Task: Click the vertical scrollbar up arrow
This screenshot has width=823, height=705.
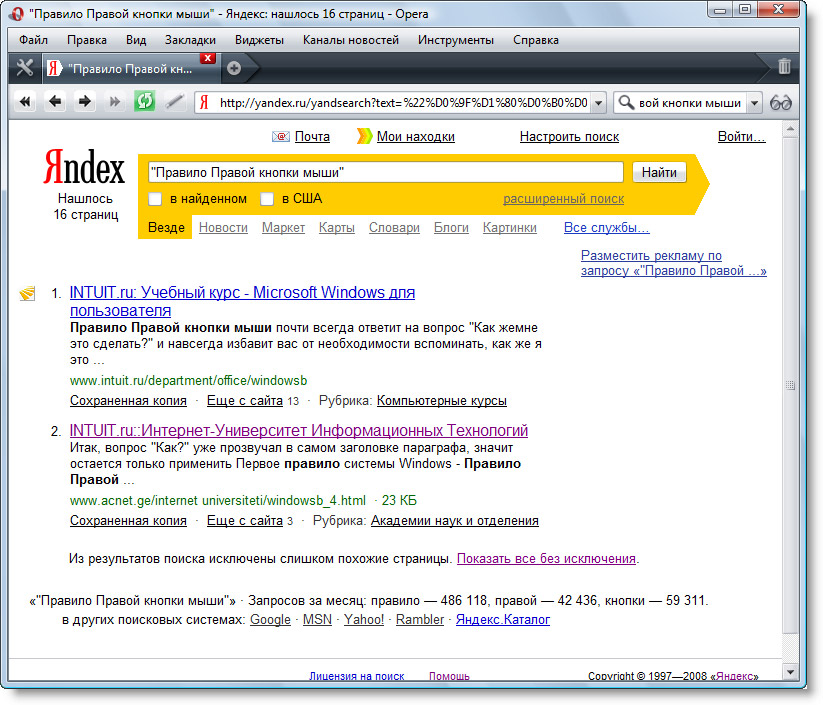Action: click(x=790, y=129)
